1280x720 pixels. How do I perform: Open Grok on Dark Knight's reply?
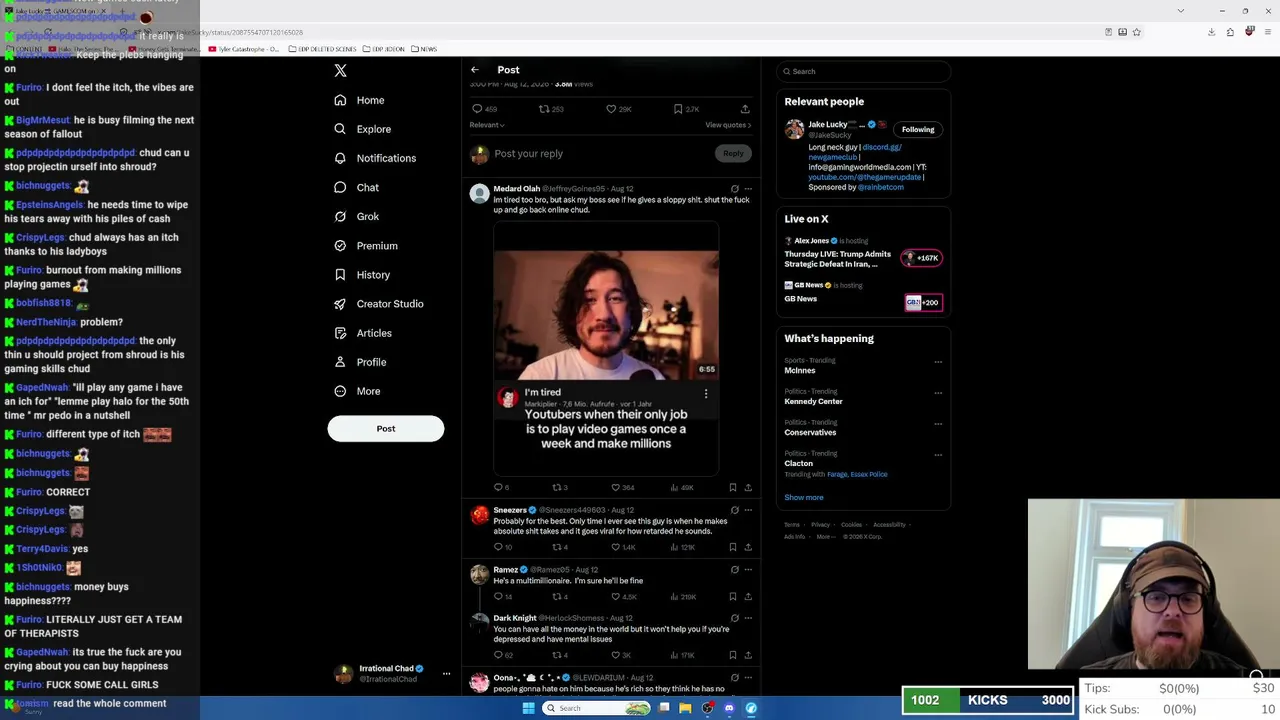[x=735, y=618]
